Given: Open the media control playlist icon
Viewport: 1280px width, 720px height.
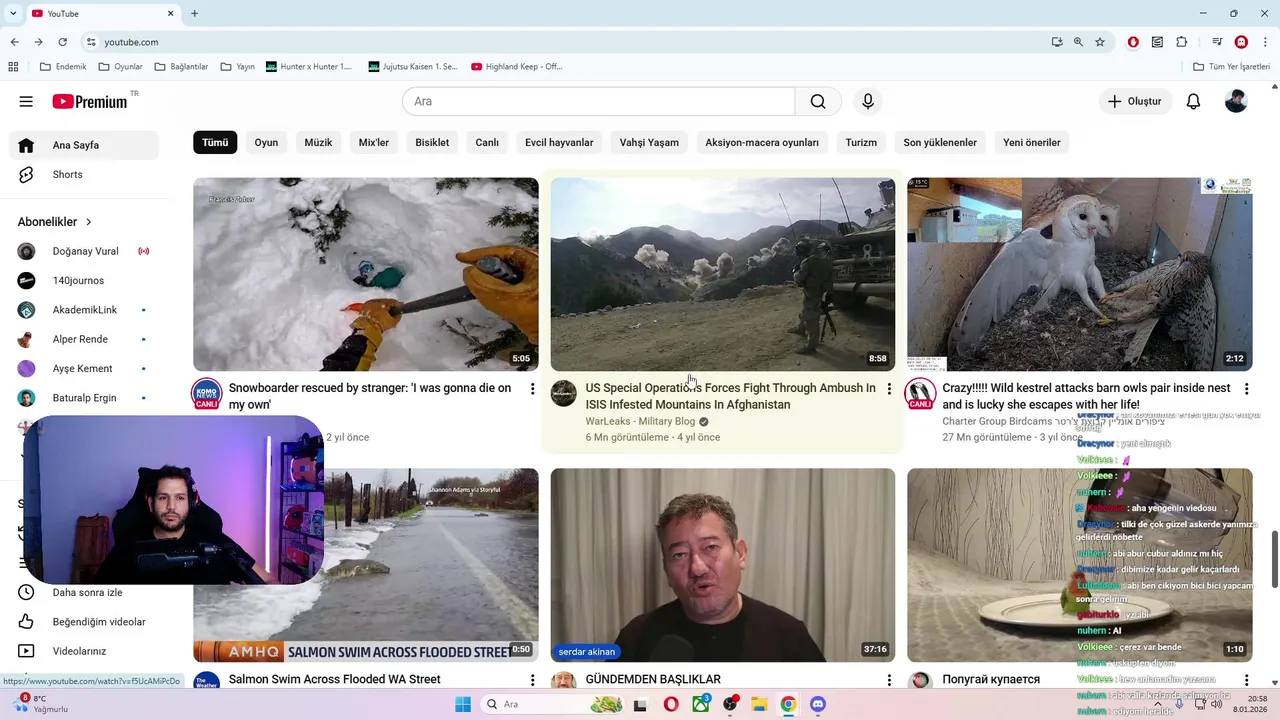Looking at the screenshot, I should point(1217,42).
